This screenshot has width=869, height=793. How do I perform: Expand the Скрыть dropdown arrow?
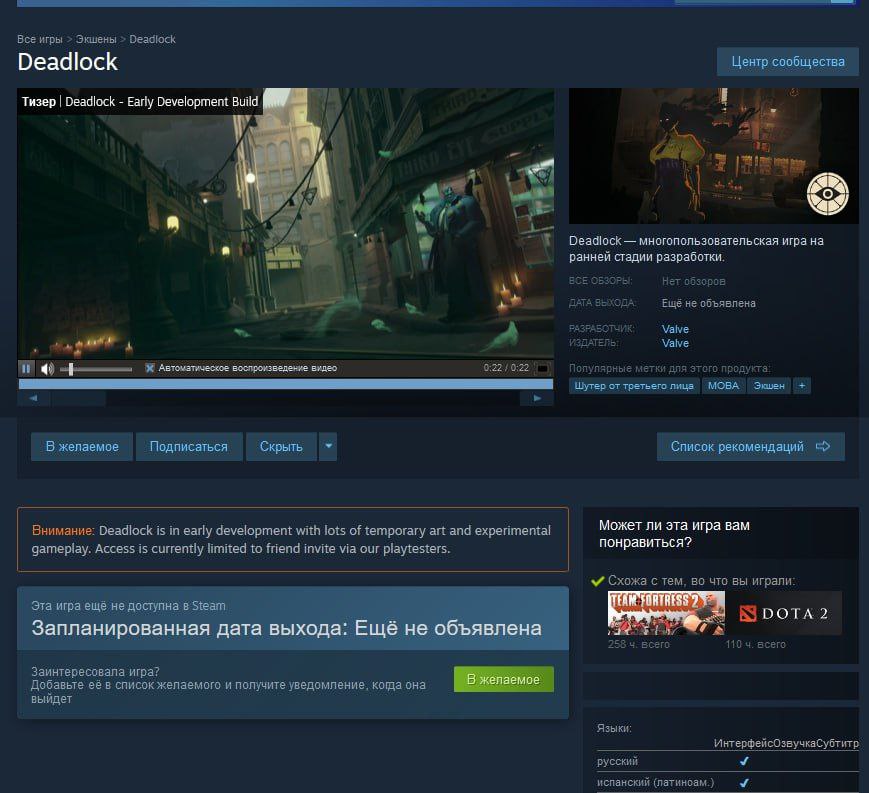[x=328, y=447]
